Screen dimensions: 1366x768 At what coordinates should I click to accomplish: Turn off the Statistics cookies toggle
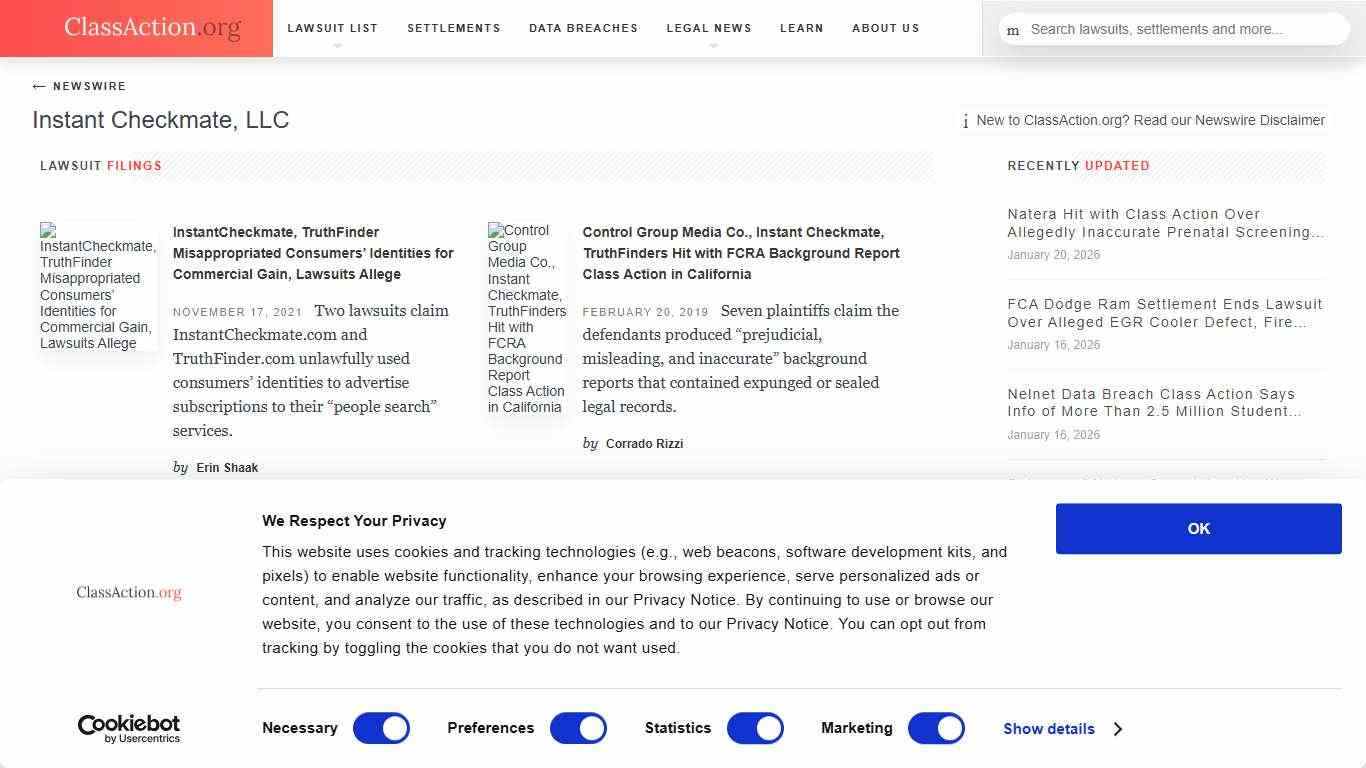755,728
